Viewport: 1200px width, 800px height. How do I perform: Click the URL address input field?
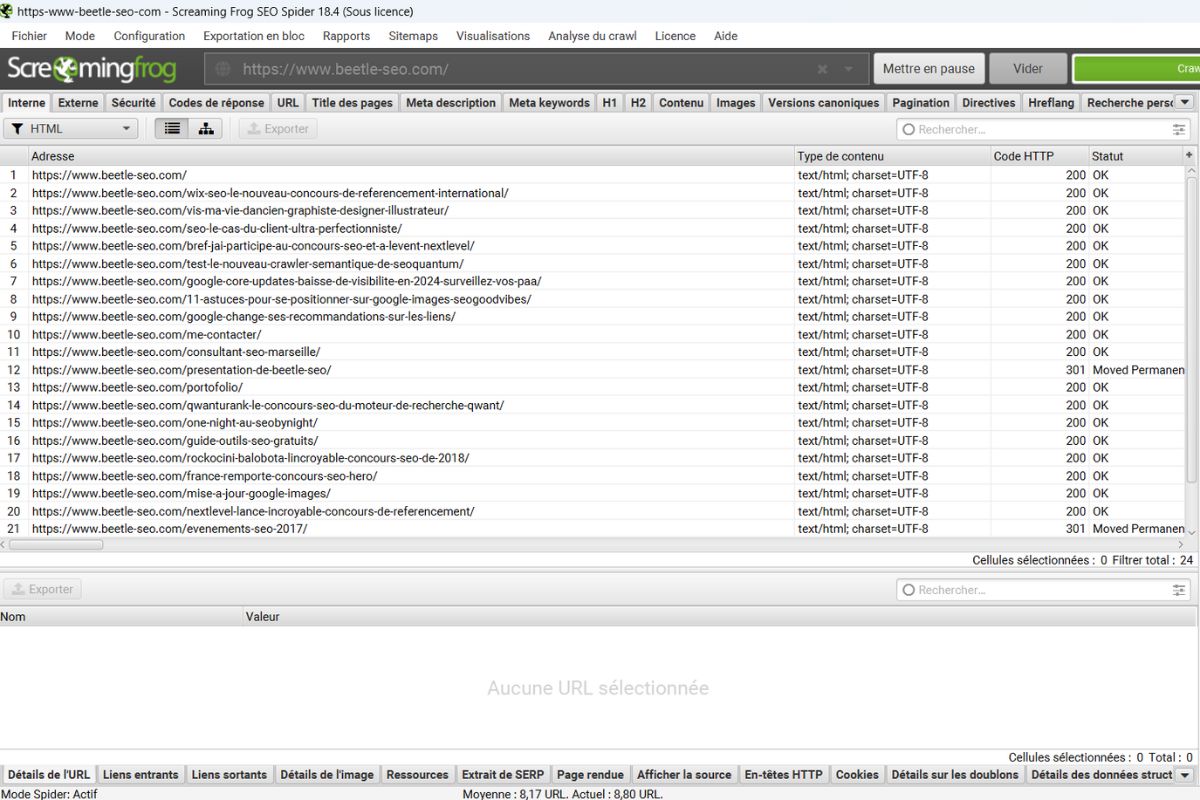(537, 69)
